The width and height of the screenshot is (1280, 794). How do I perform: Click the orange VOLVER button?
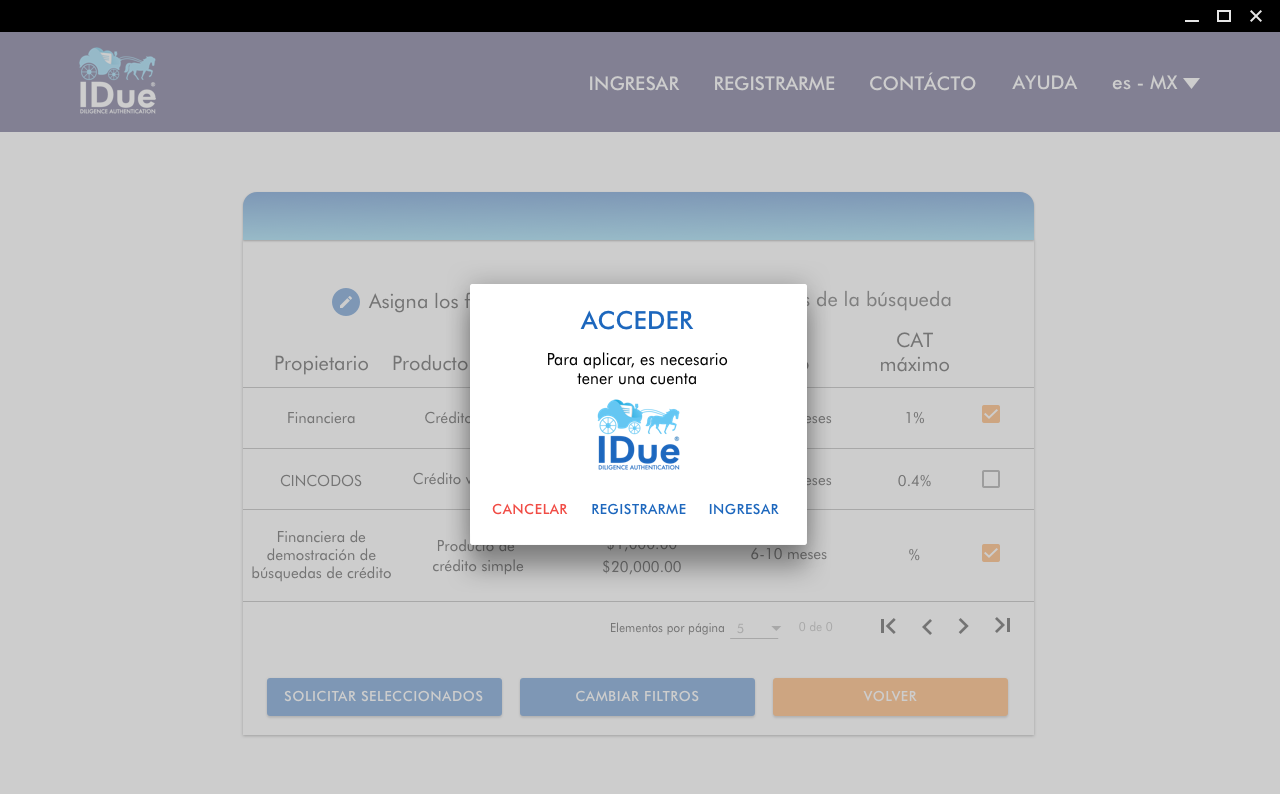click(890, 697)
